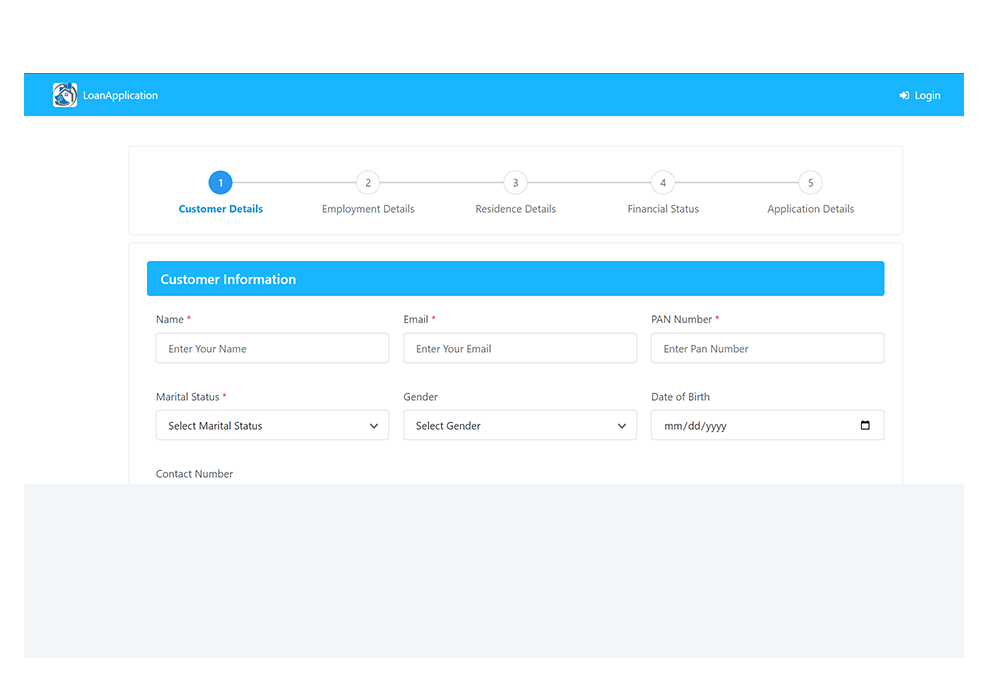Click the chevron on the Gender dropdown

[x=620, y=425]
